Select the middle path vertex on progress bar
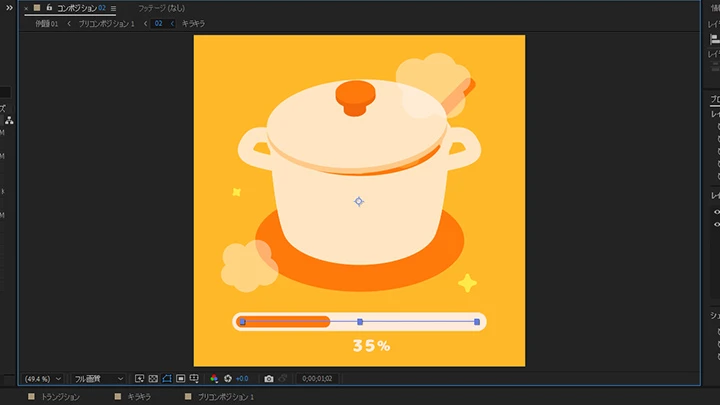 [360, 322]
